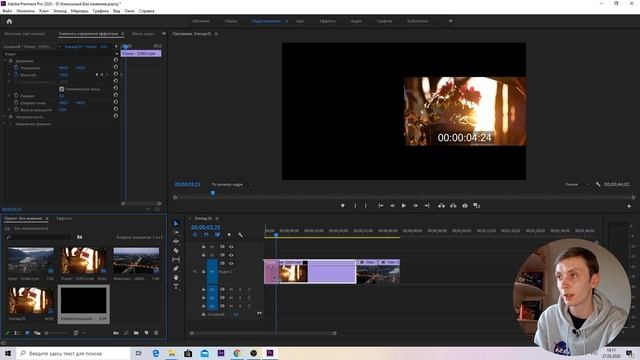Click the Program monitor playhead on scrub bar

pyautogui.click(x=213, y=193)
